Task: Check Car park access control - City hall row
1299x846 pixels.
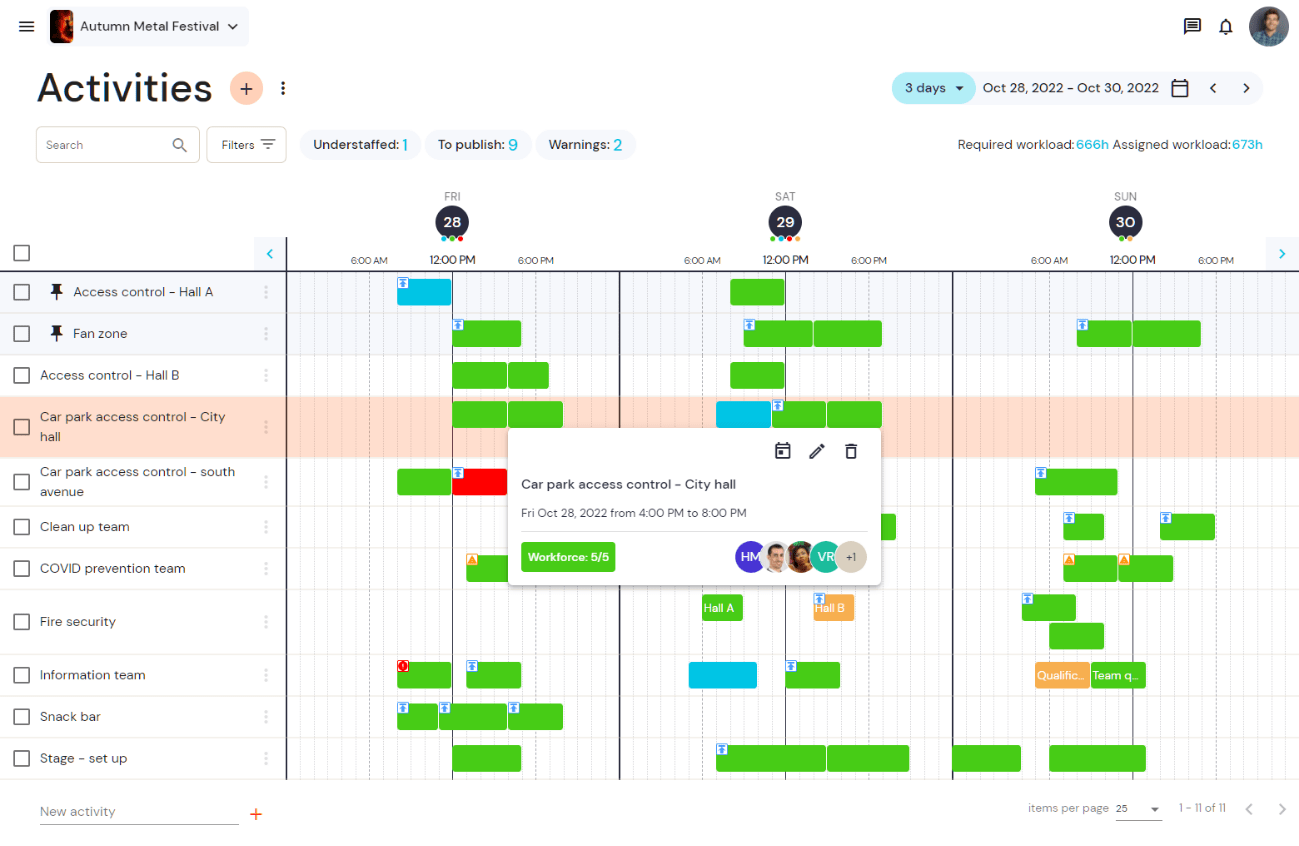Action: tap(22, 427)
